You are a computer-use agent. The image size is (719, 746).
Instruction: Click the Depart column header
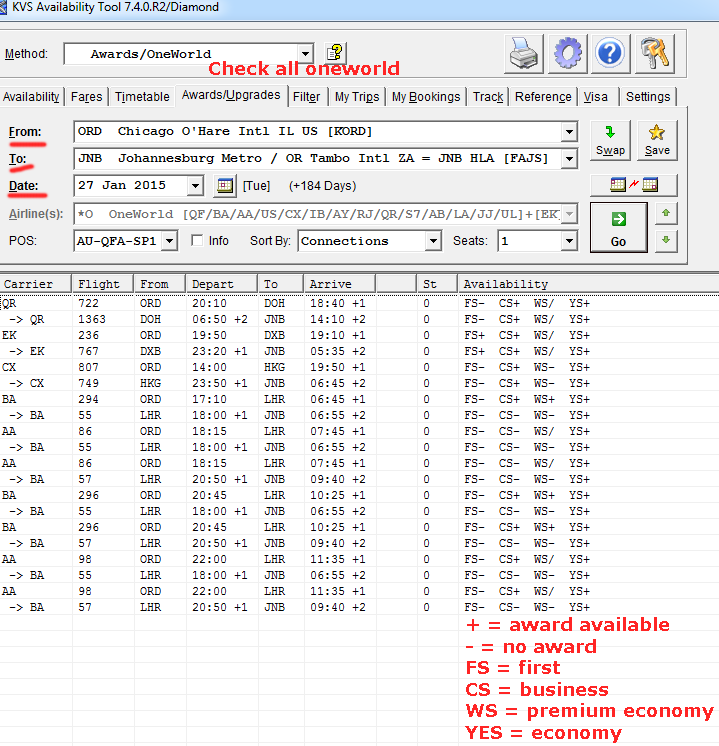[222, 284]
